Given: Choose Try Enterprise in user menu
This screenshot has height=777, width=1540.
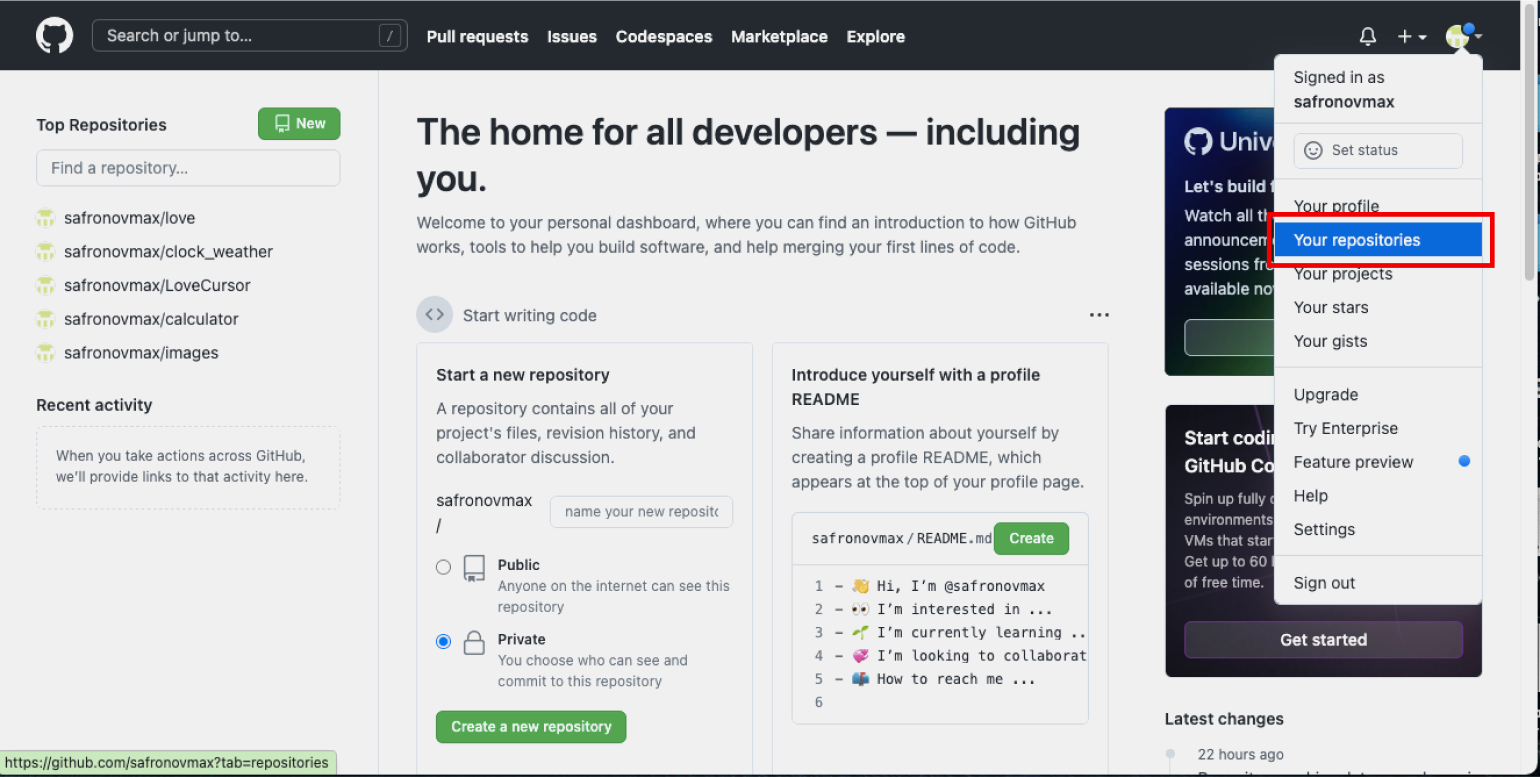Looking at the screenshot, I should (x=1378, y=429).
